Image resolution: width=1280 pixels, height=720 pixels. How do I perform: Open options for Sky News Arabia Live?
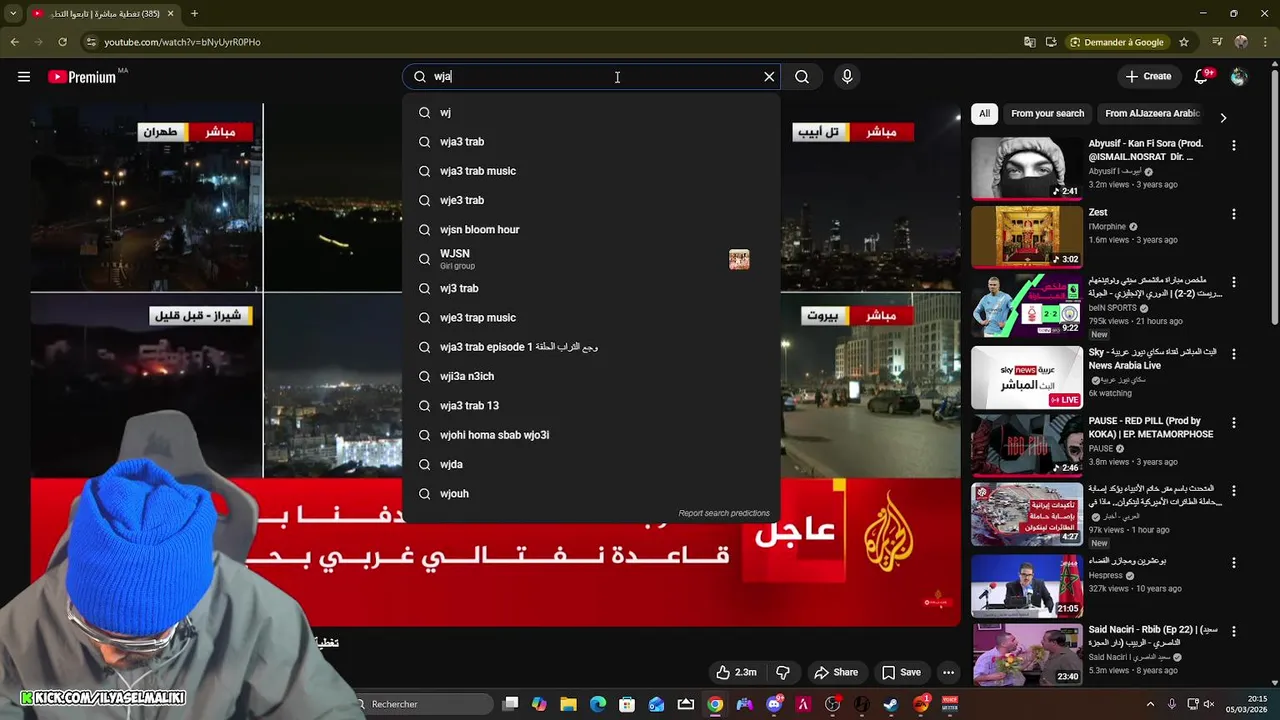1233,353
